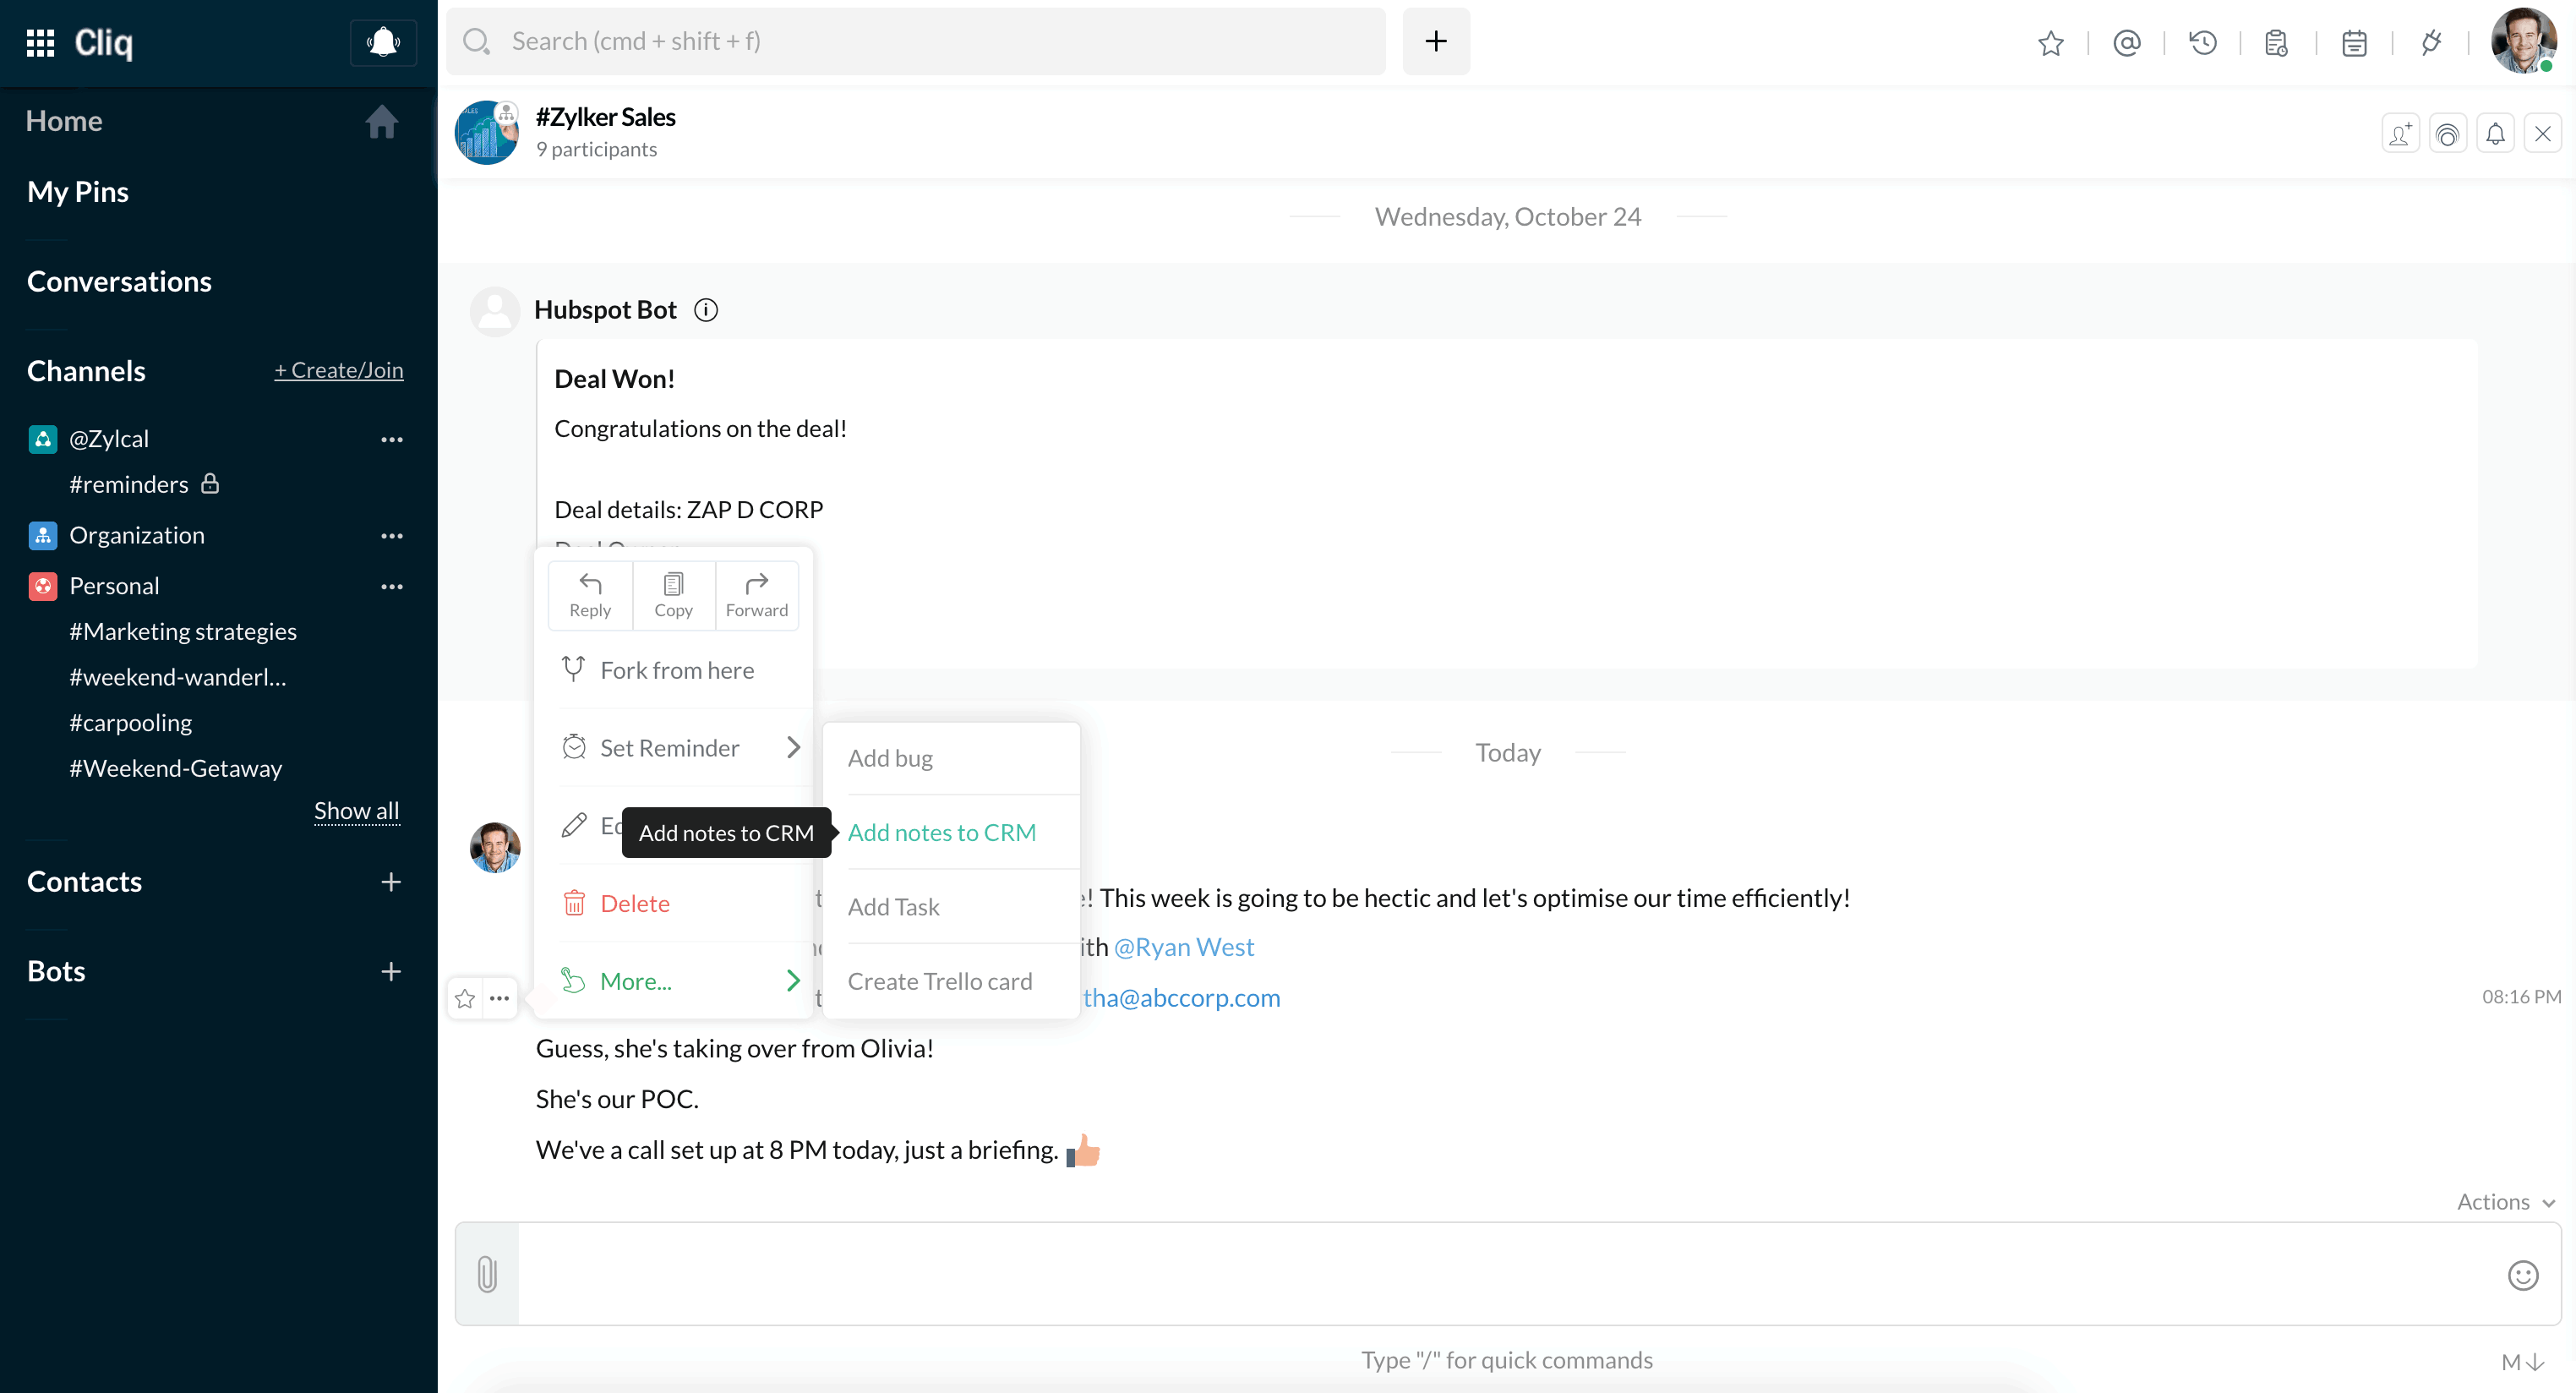Select Add bug from submenu
Screen dimensions: 2576x1393
coord(951,758)
